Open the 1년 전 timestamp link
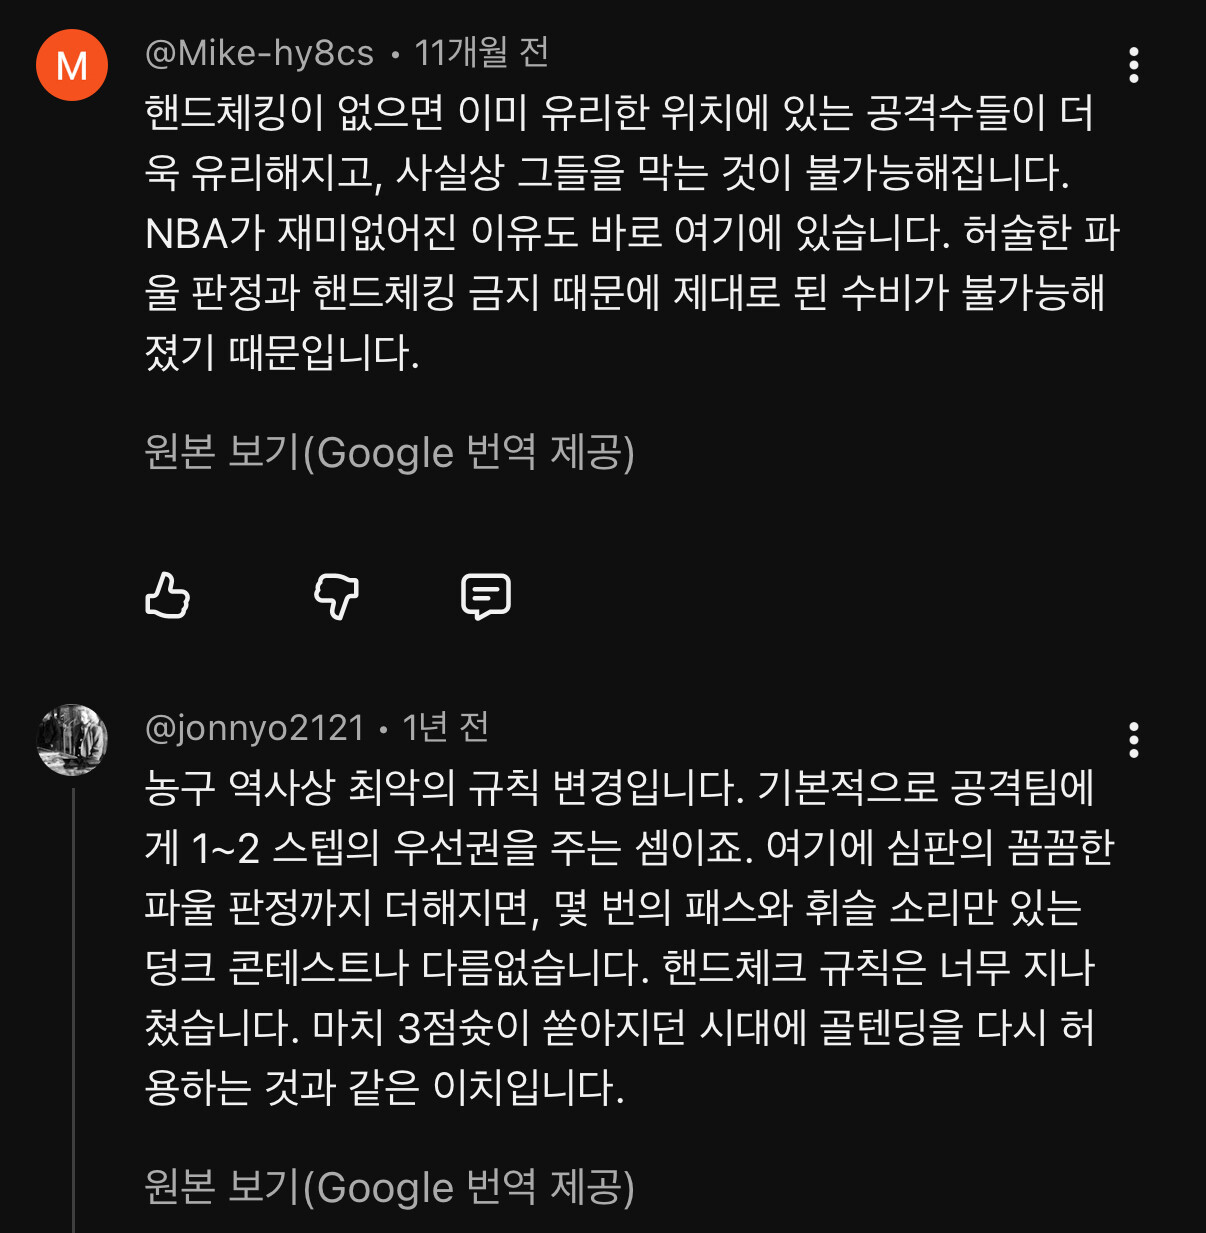The width and height of the screenshot is (1206, 1233). click(x=445, y=728)
